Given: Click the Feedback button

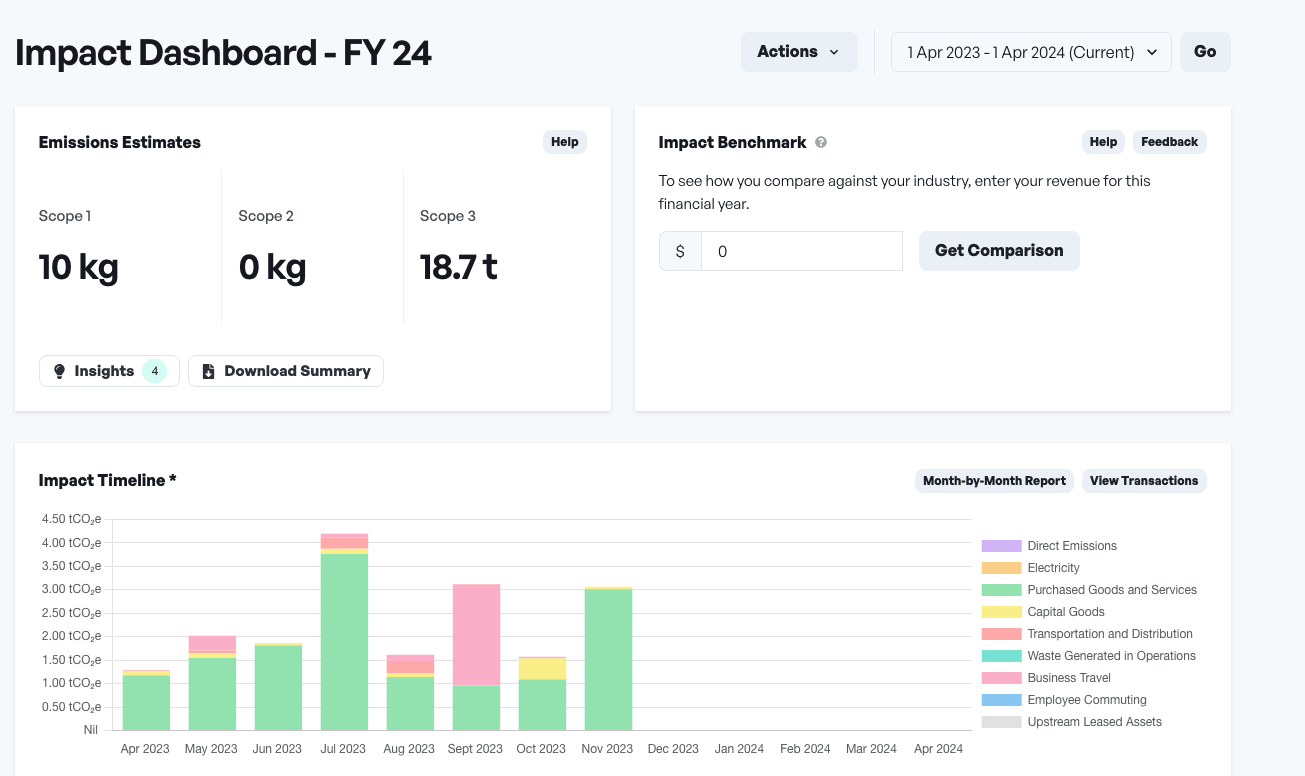Looking at the screenshot, I should (x=1169, y=142).
